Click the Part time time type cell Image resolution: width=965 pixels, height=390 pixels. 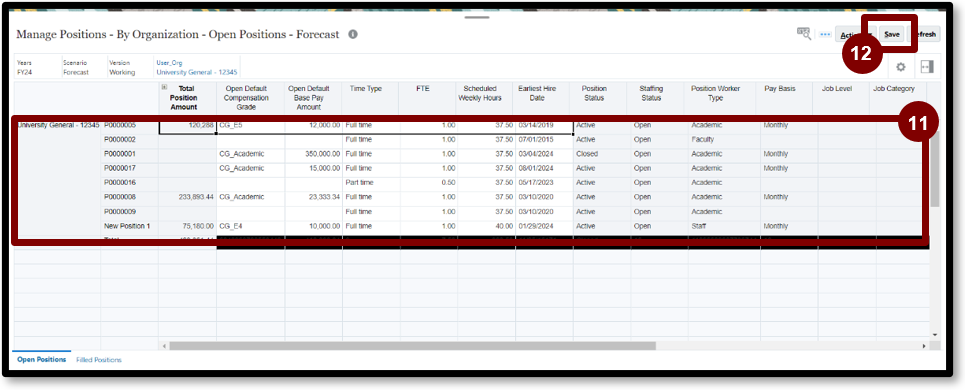point(370,183)
